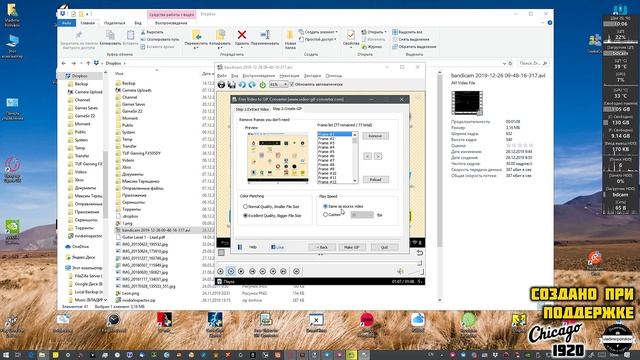640x360 pixels.
Task: Click Переместить в ribbon icon
Action: [x=196, y=39]
